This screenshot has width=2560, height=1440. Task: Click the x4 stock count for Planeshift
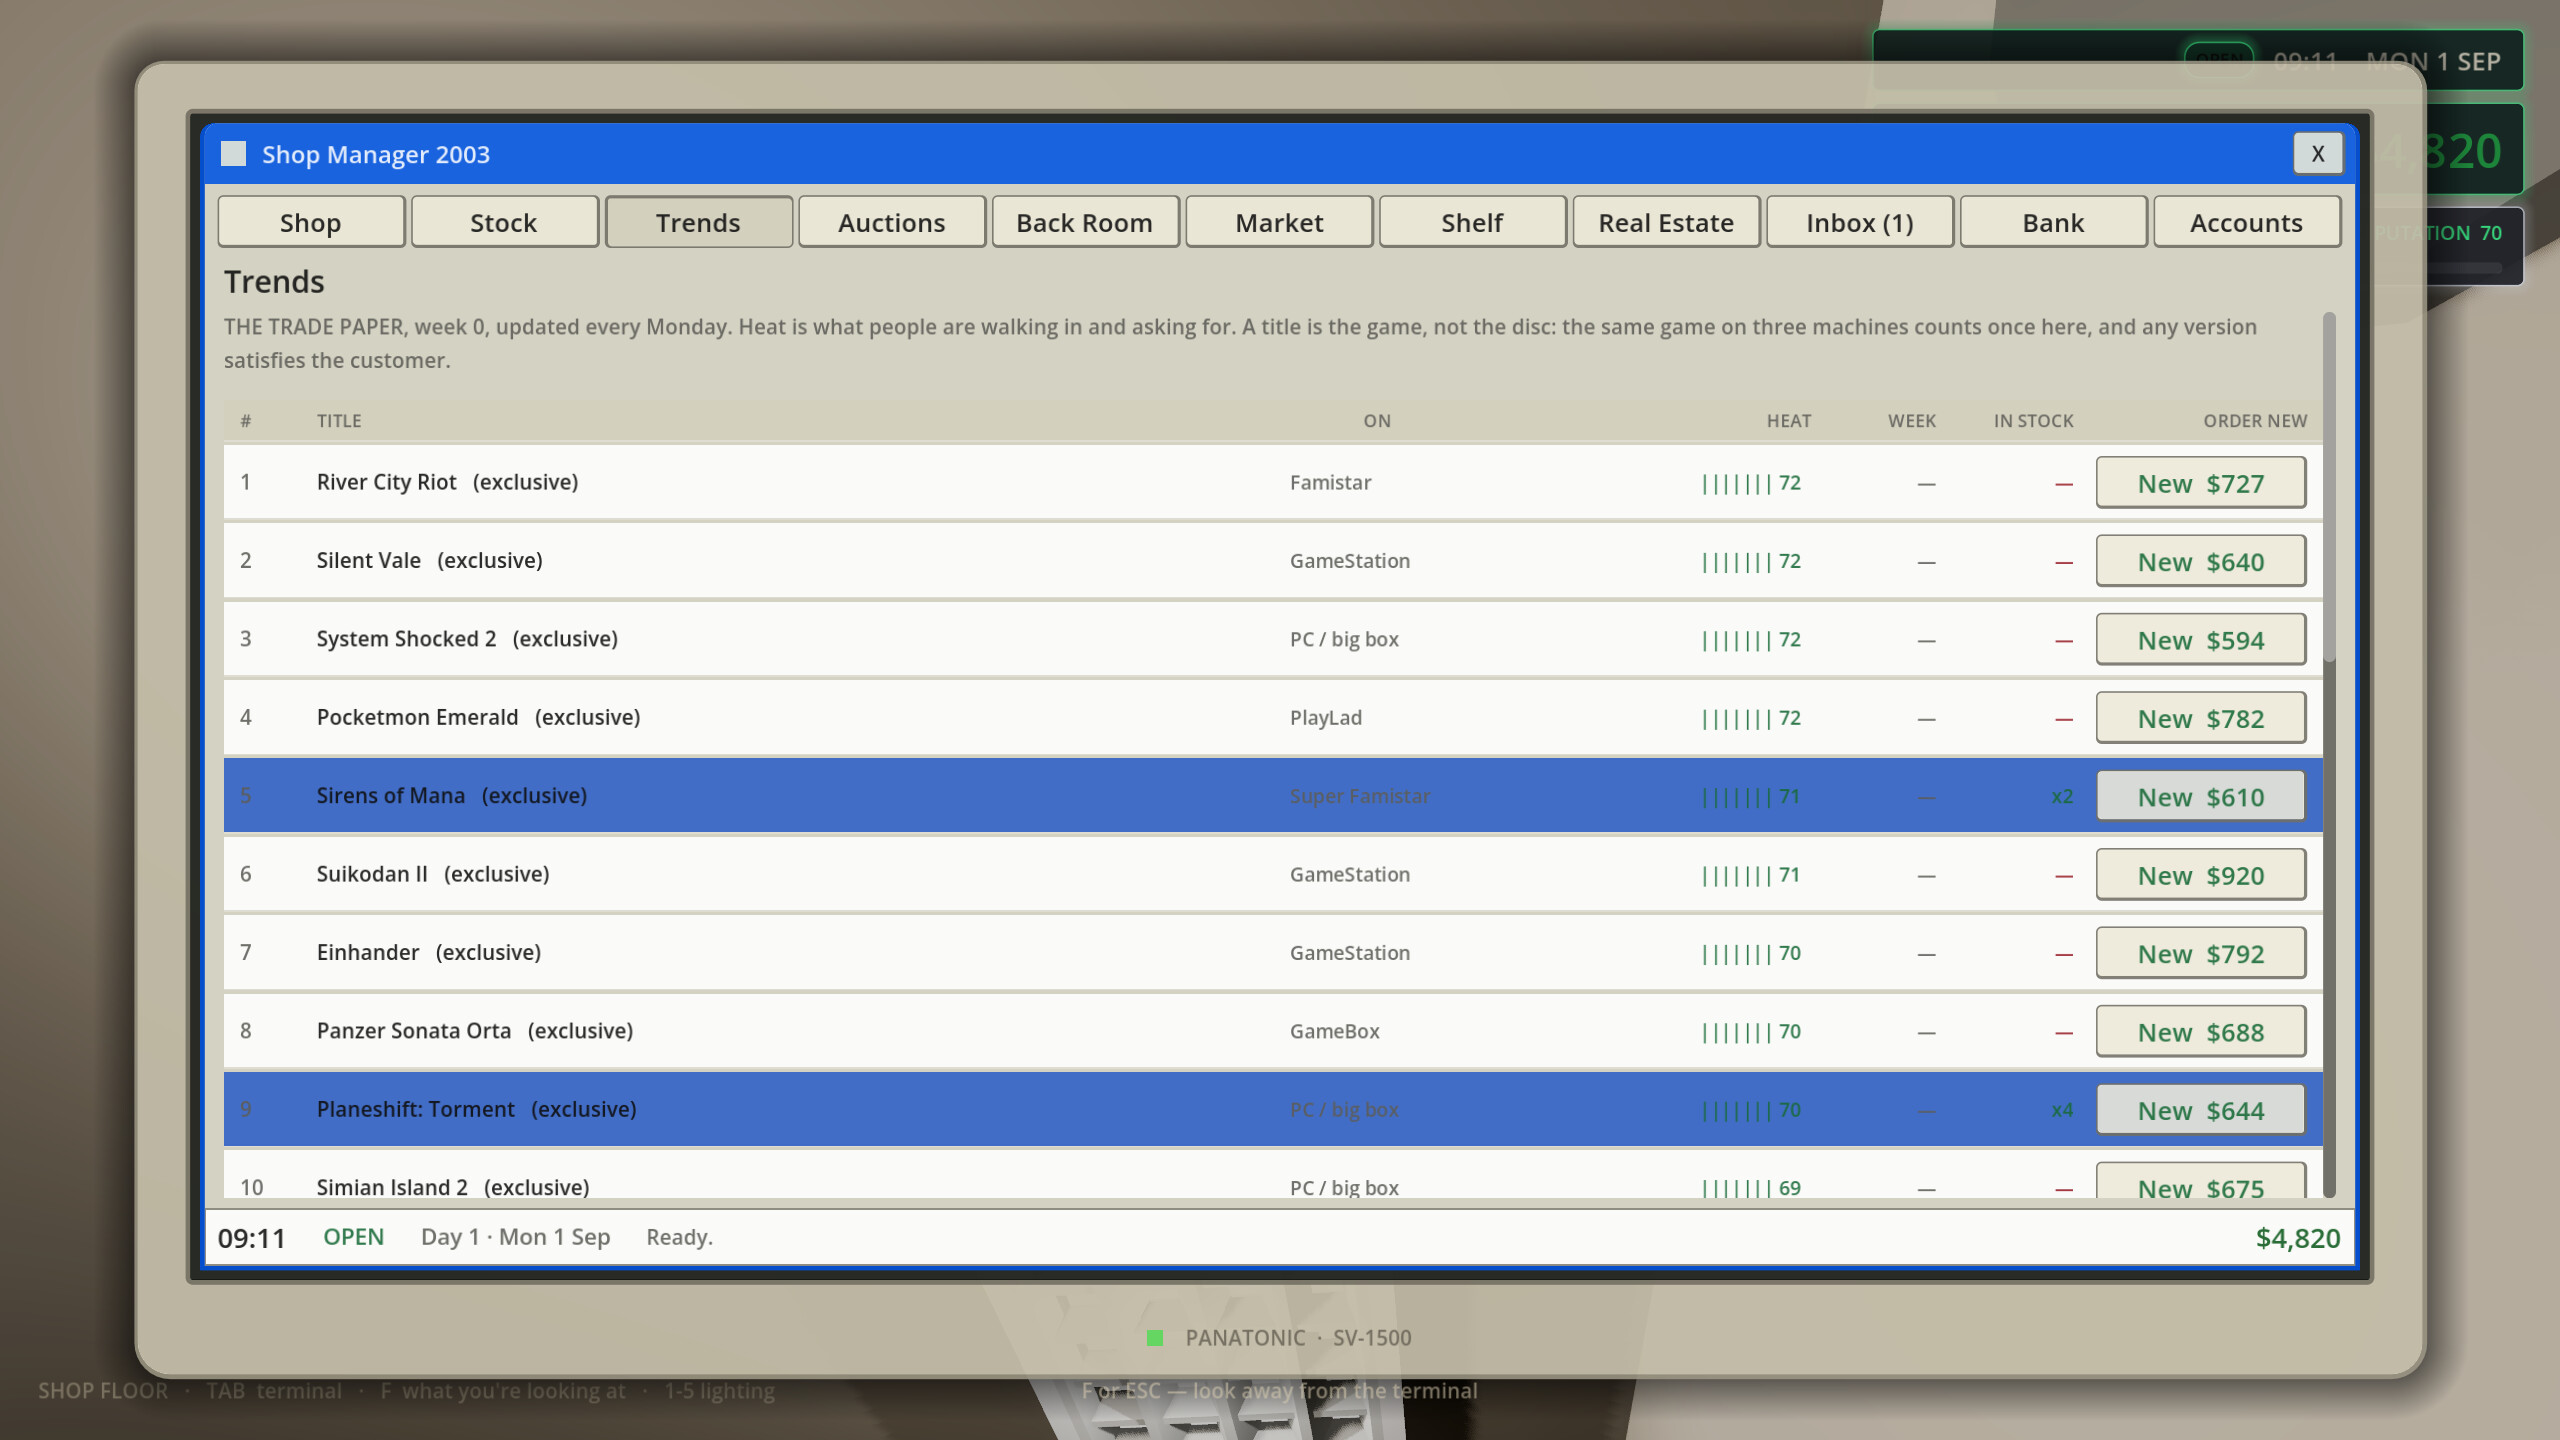click(x=2062, y=1110)
